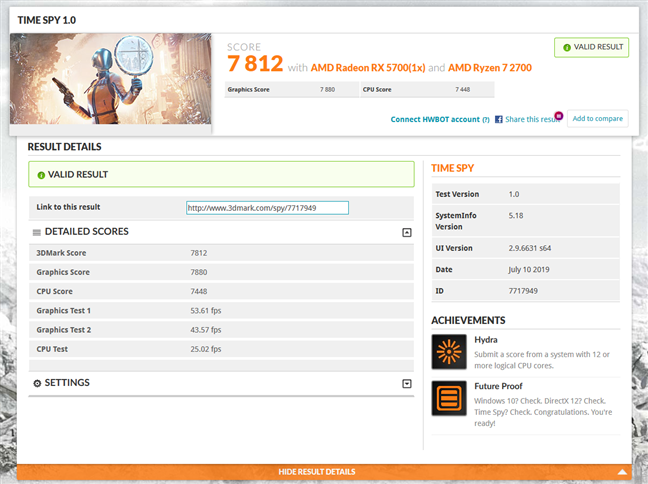Click the Settings gear icon
The width and height of the screenshot is (648, 484).
click(37, 383)
